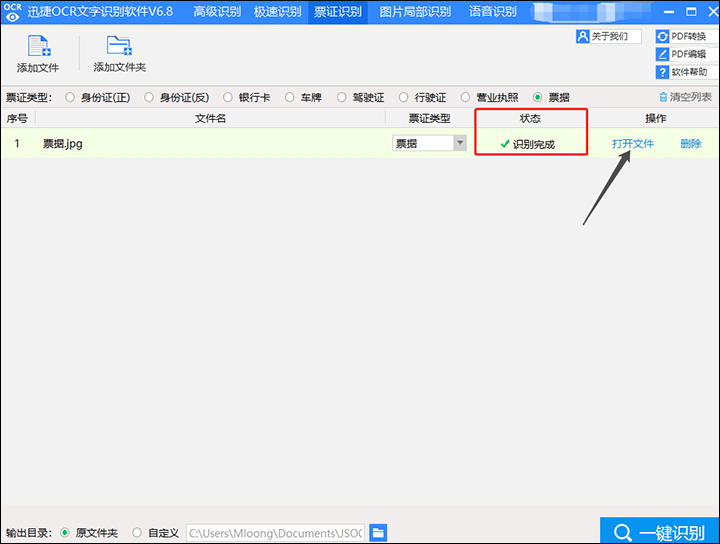Choose 原文件夹 output option
Viewport: 720px width, 544px height.
pos(65,533)
